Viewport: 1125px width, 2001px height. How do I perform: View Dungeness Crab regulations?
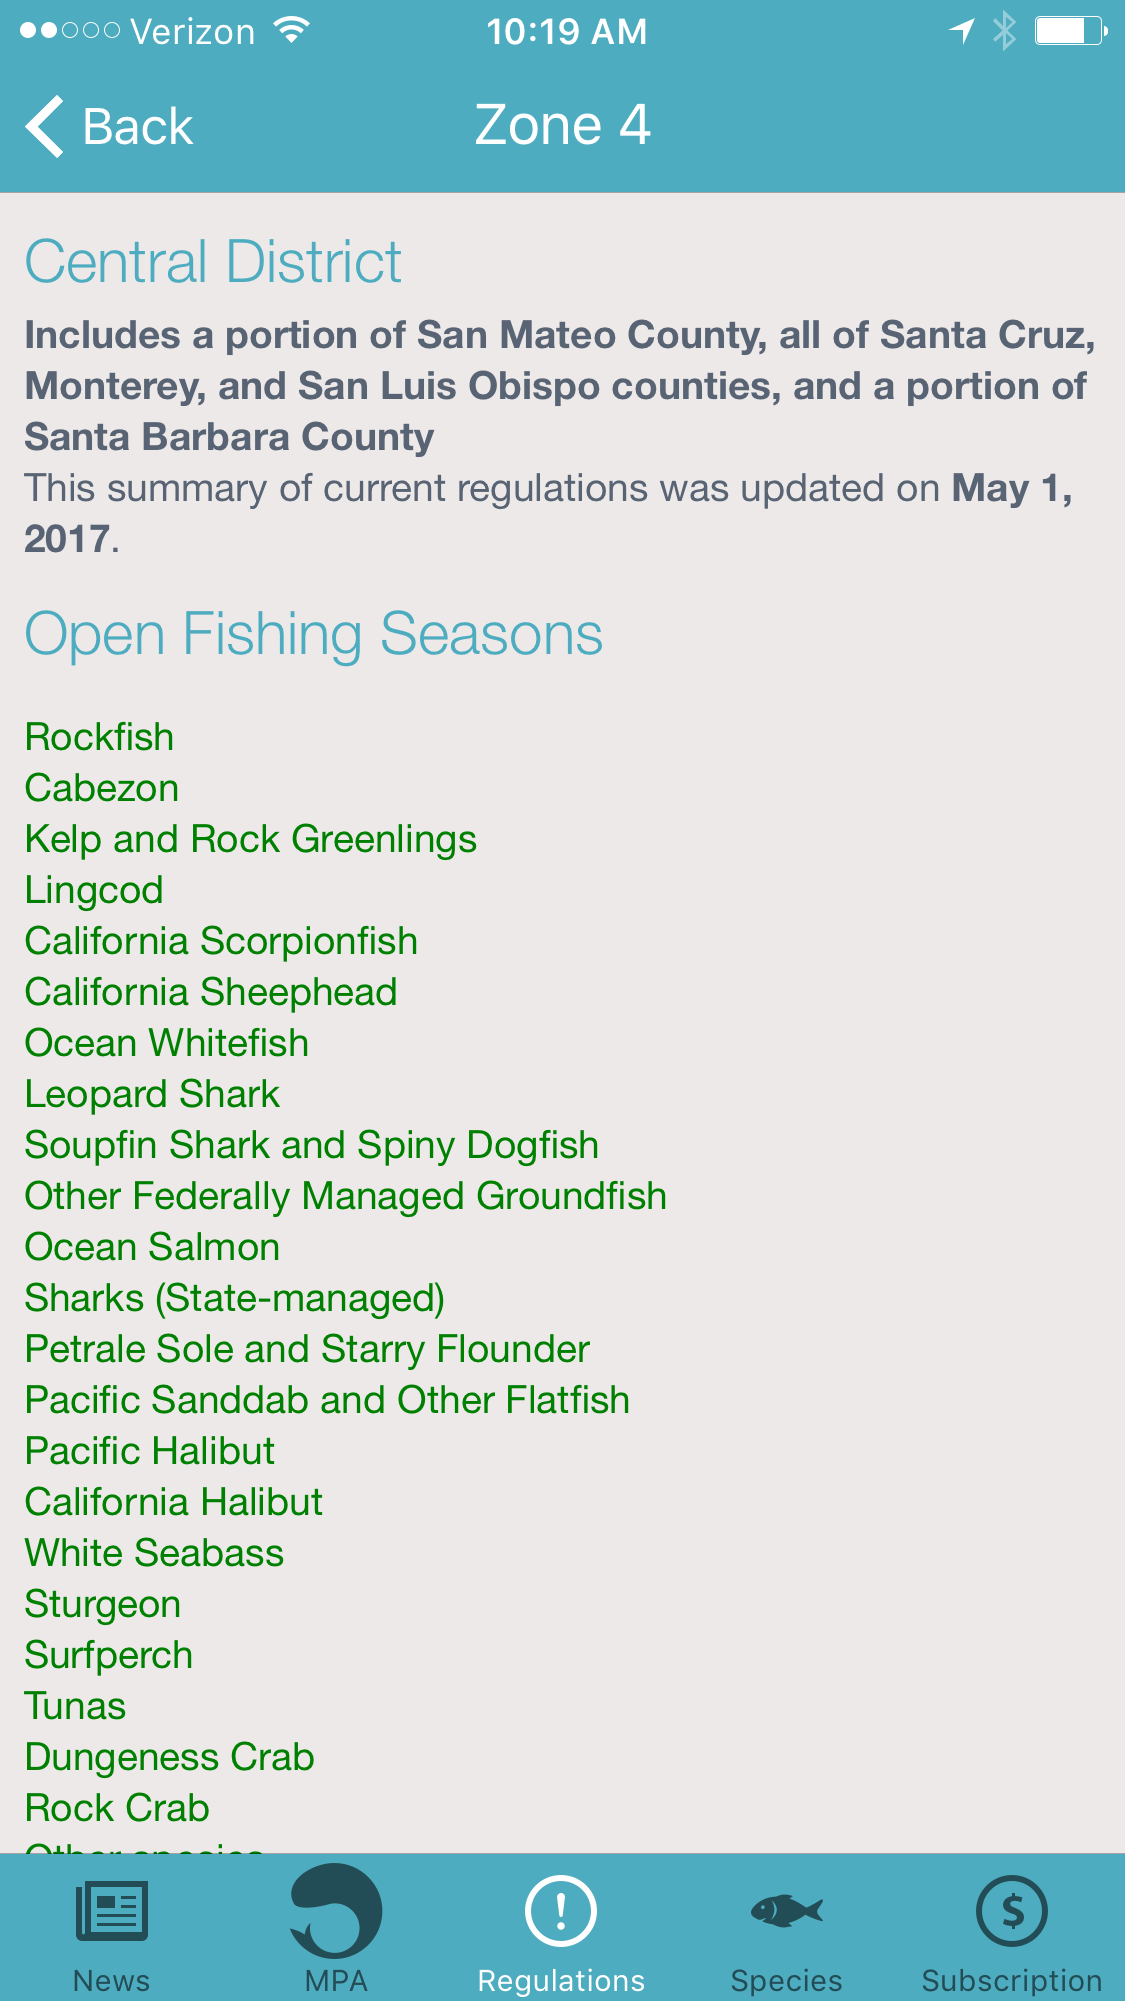[170, 1757]
